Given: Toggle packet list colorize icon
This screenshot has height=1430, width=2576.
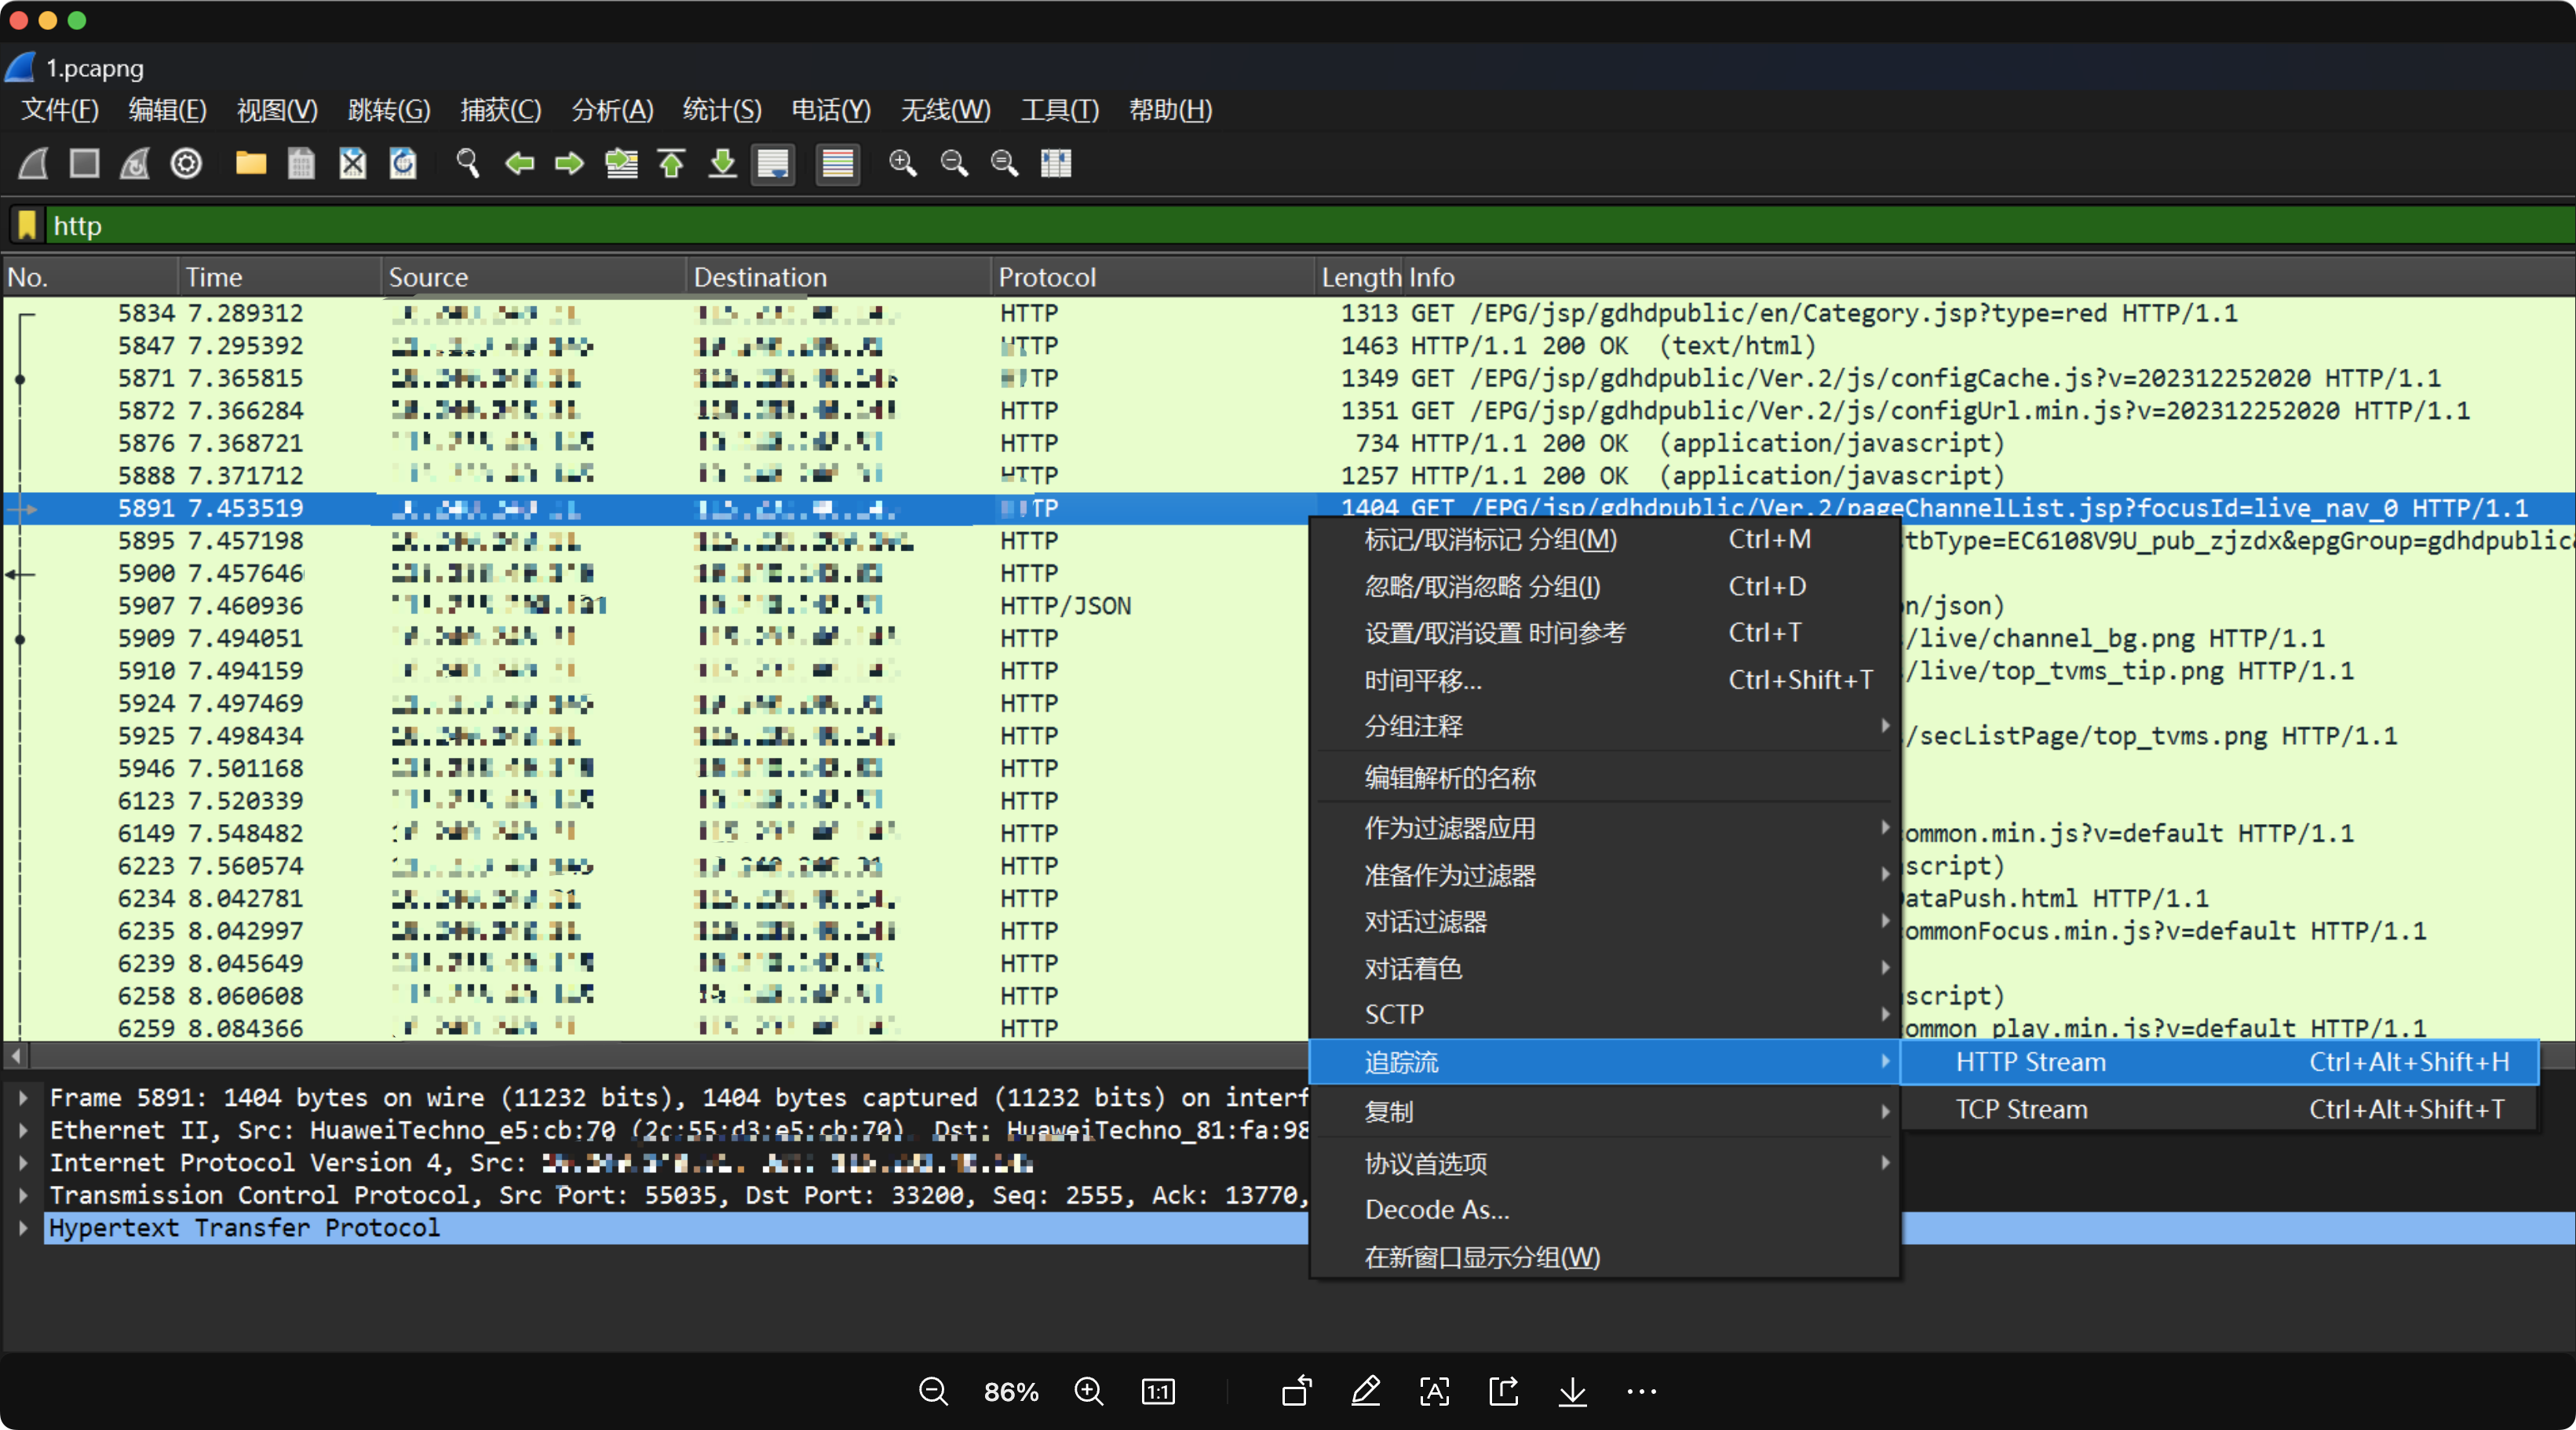Looking at the screenshot, I should (x=838, y=163).
